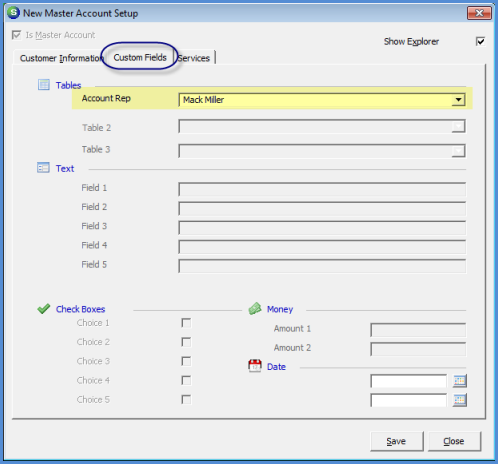Click the Close button
The width and height of the screenshot is (498, 464).
pyautogui.click(x=454, y=441)
